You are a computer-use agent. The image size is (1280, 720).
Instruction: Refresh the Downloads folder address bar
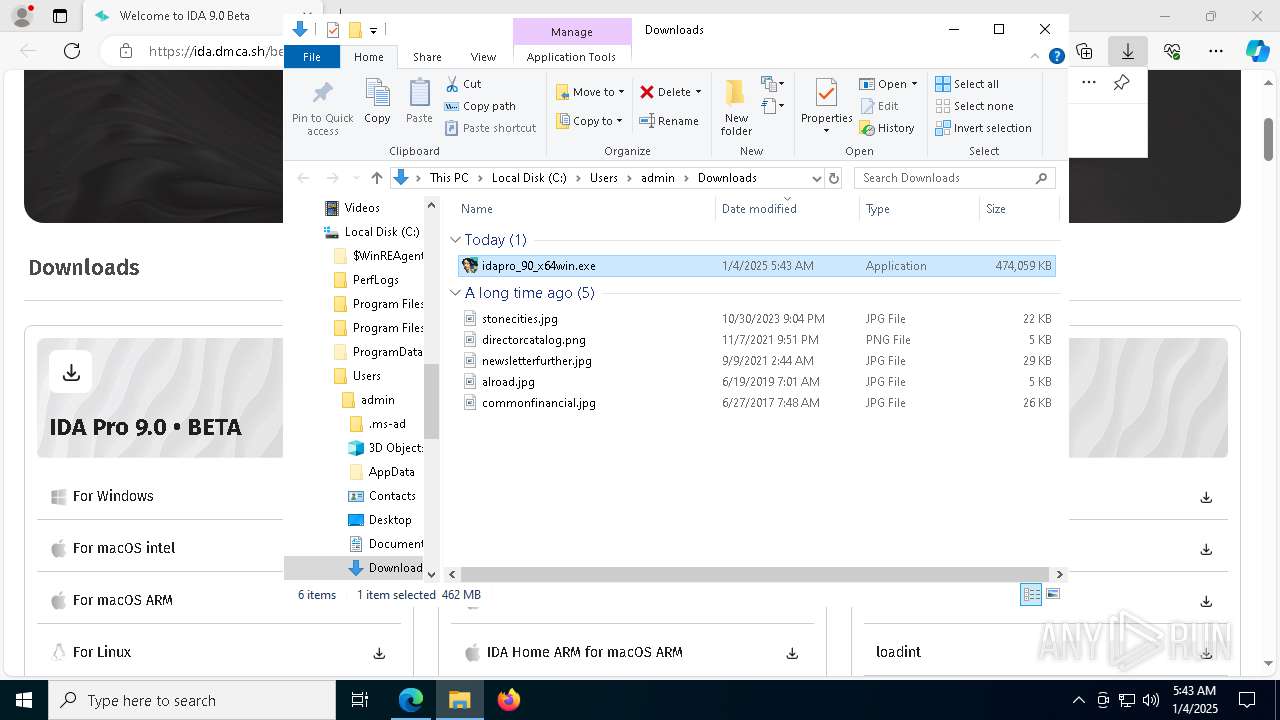click(x=834, y=178)
